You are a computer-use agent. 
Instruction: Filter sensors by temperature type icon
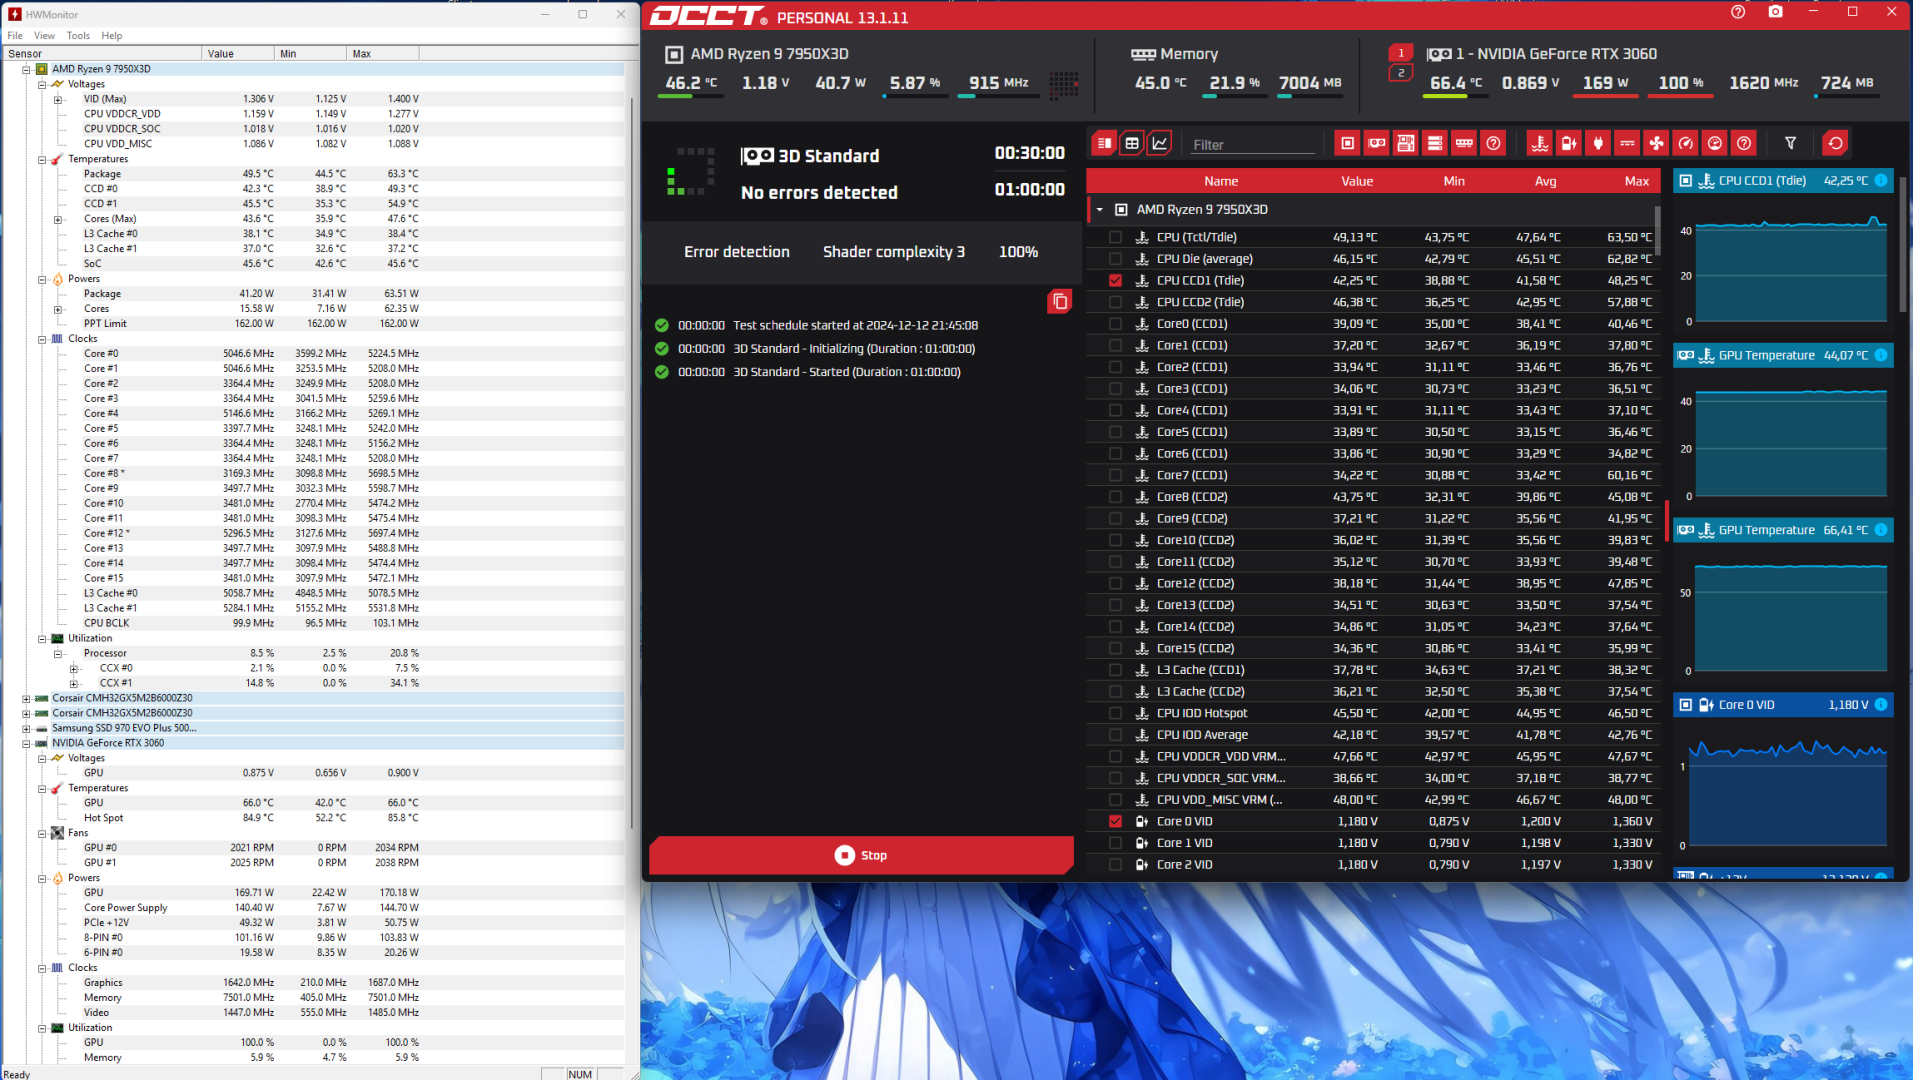tap(1540, 143)
